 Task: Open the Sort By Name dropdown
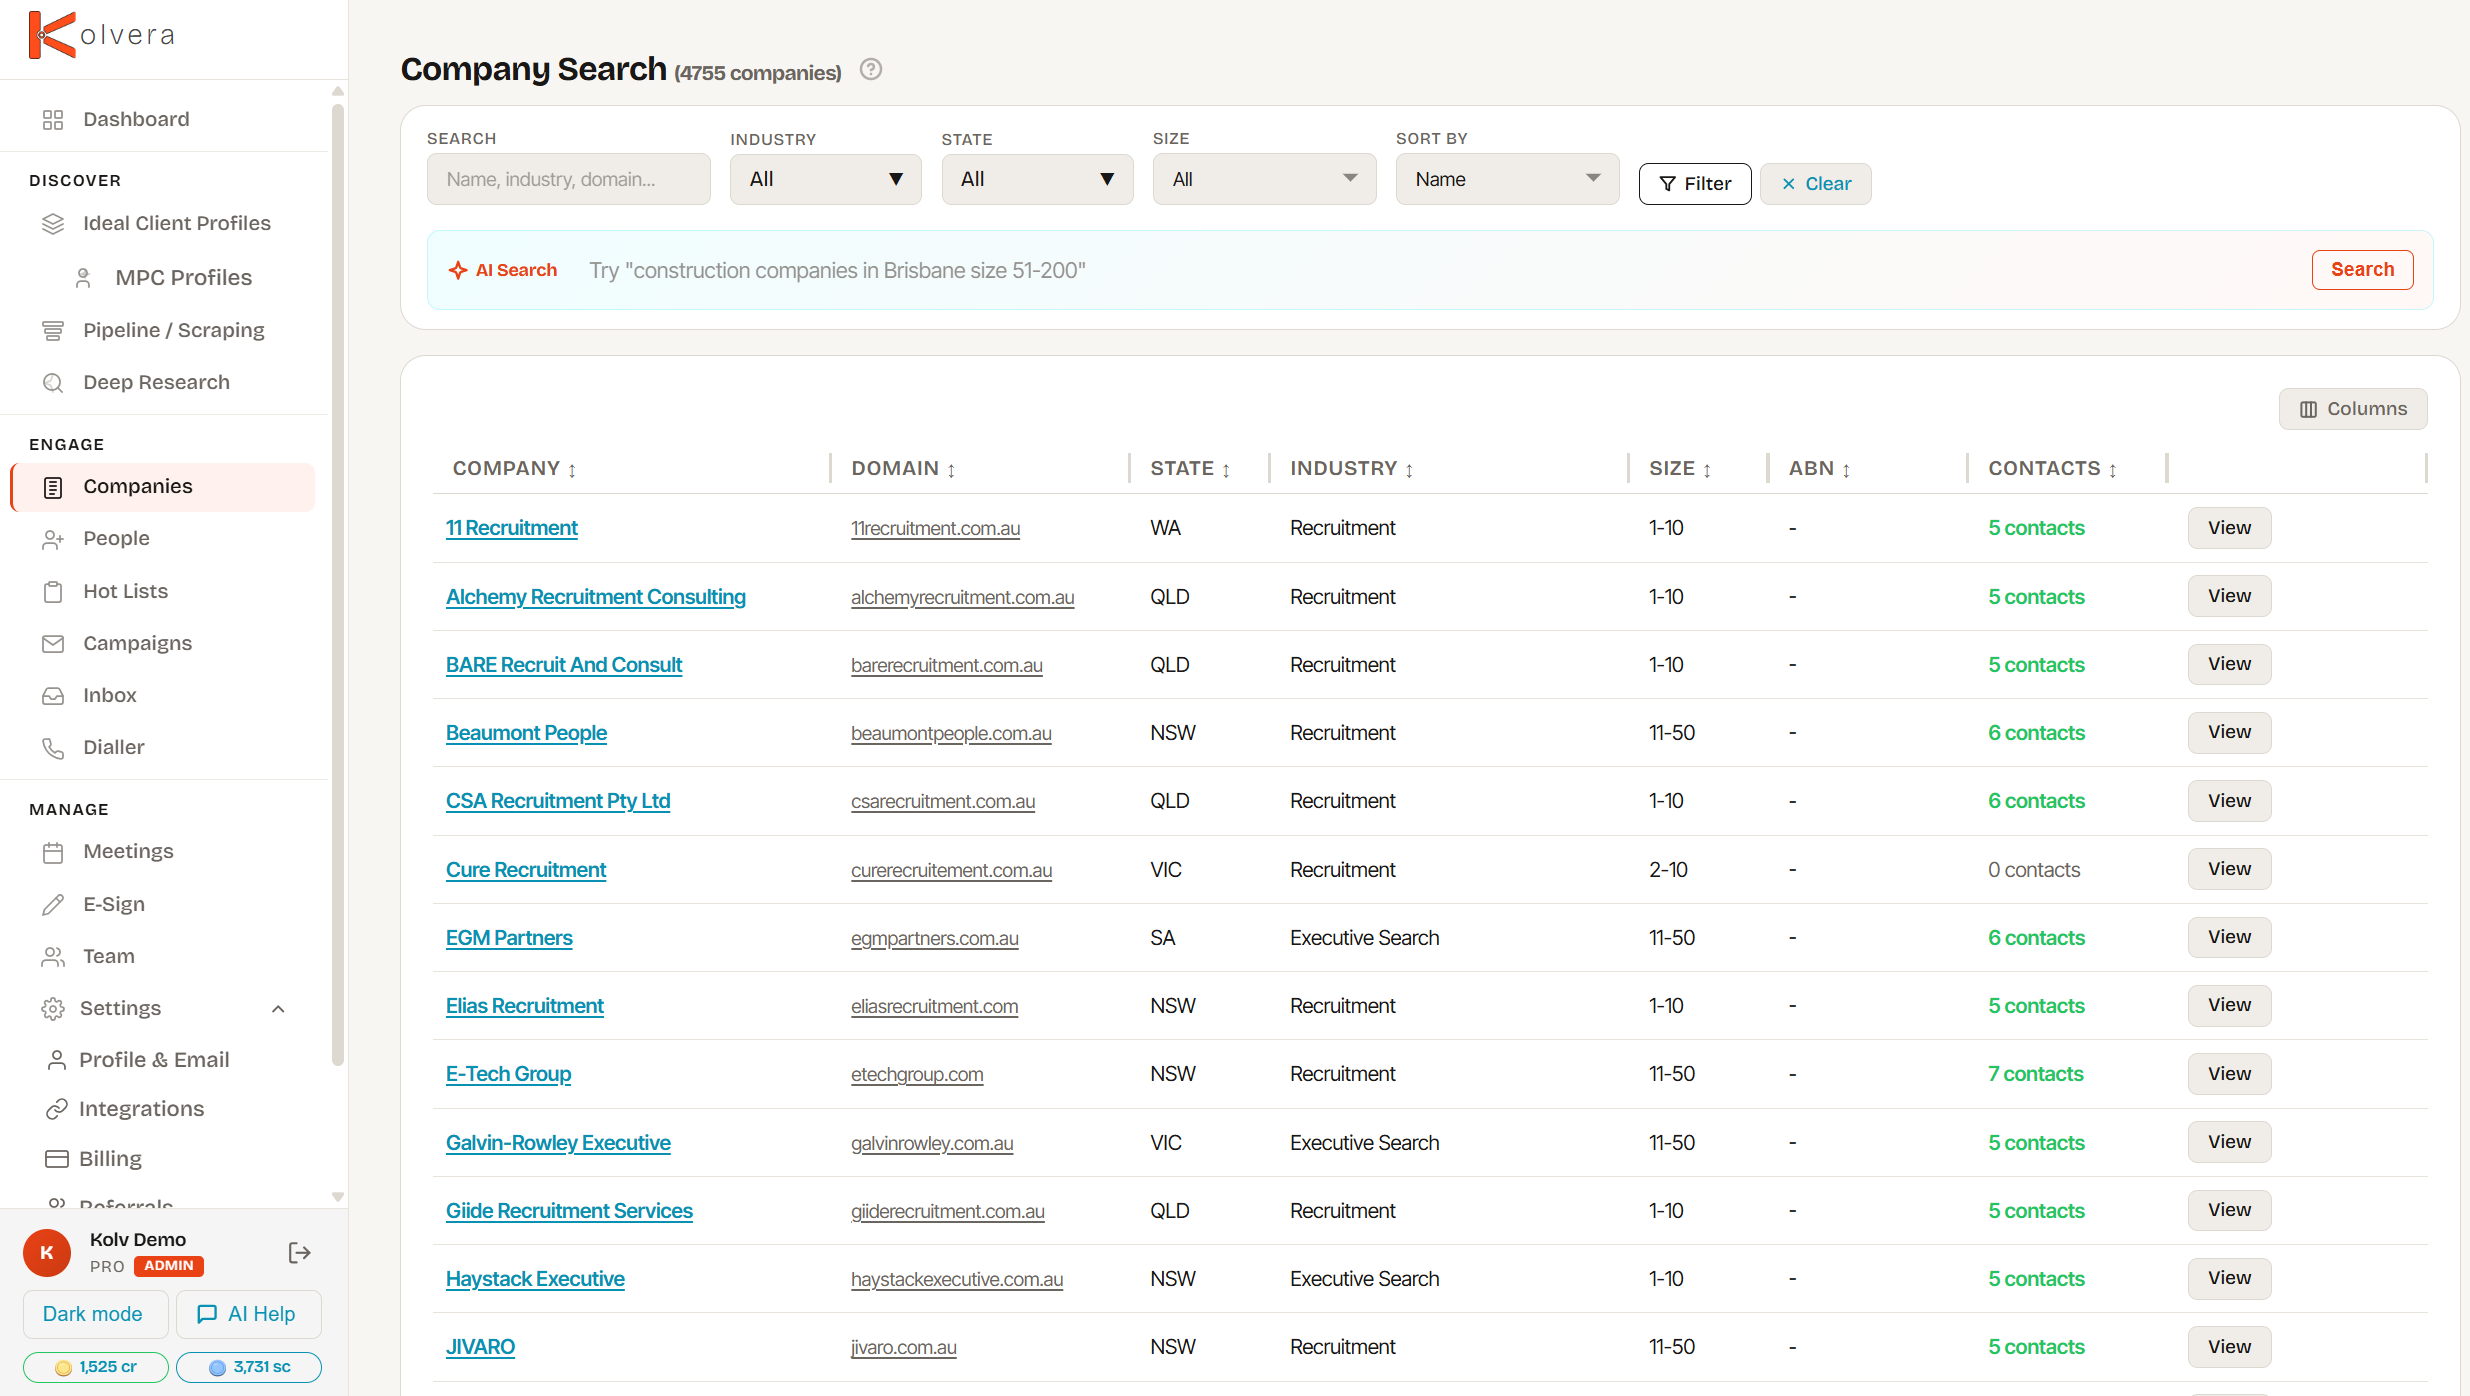click(1507, 179)
